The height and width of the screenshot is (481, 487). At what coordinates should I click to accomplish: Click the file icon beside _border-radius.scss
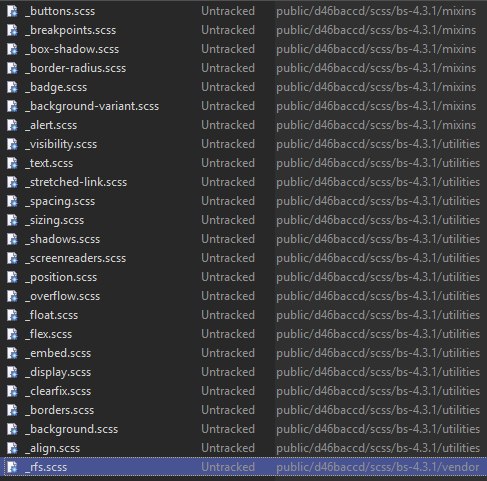pos(12,68)
